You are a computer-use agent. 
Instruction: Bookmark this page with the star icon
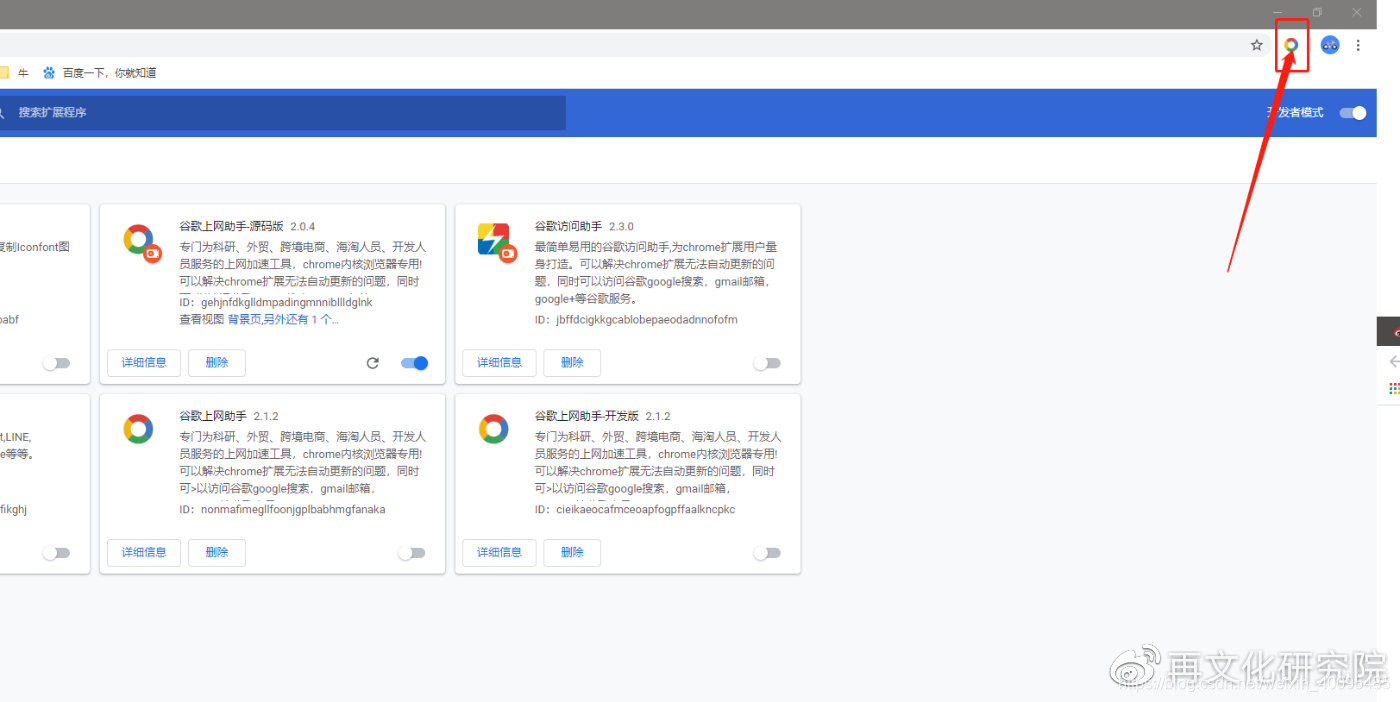(1257, 45)
